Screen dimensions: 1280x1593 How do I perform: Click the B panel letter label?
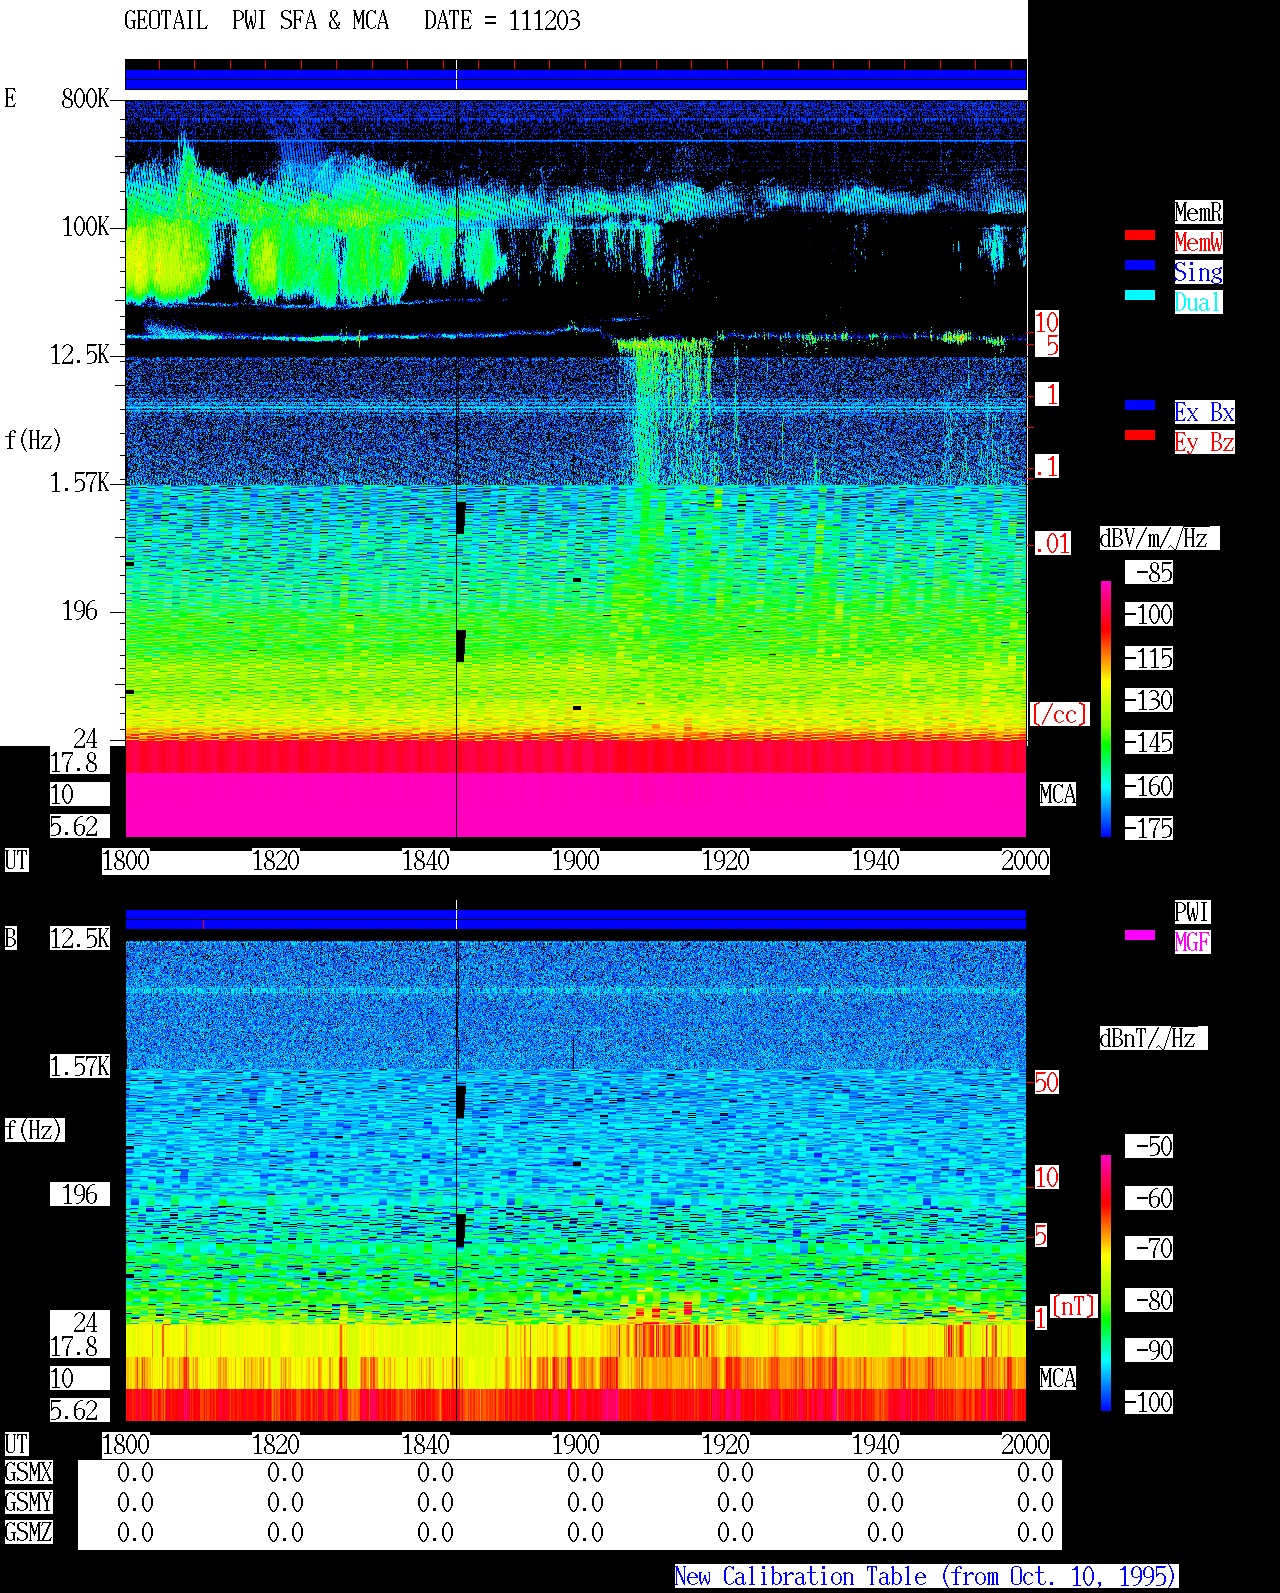point(11,939)
